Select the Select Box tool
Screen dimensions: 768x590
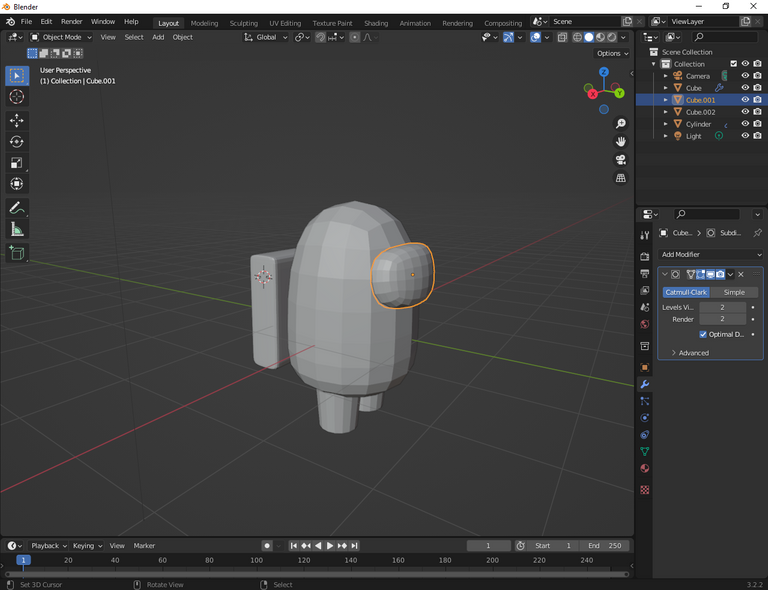pyautogui.click(x=17, y=76)
